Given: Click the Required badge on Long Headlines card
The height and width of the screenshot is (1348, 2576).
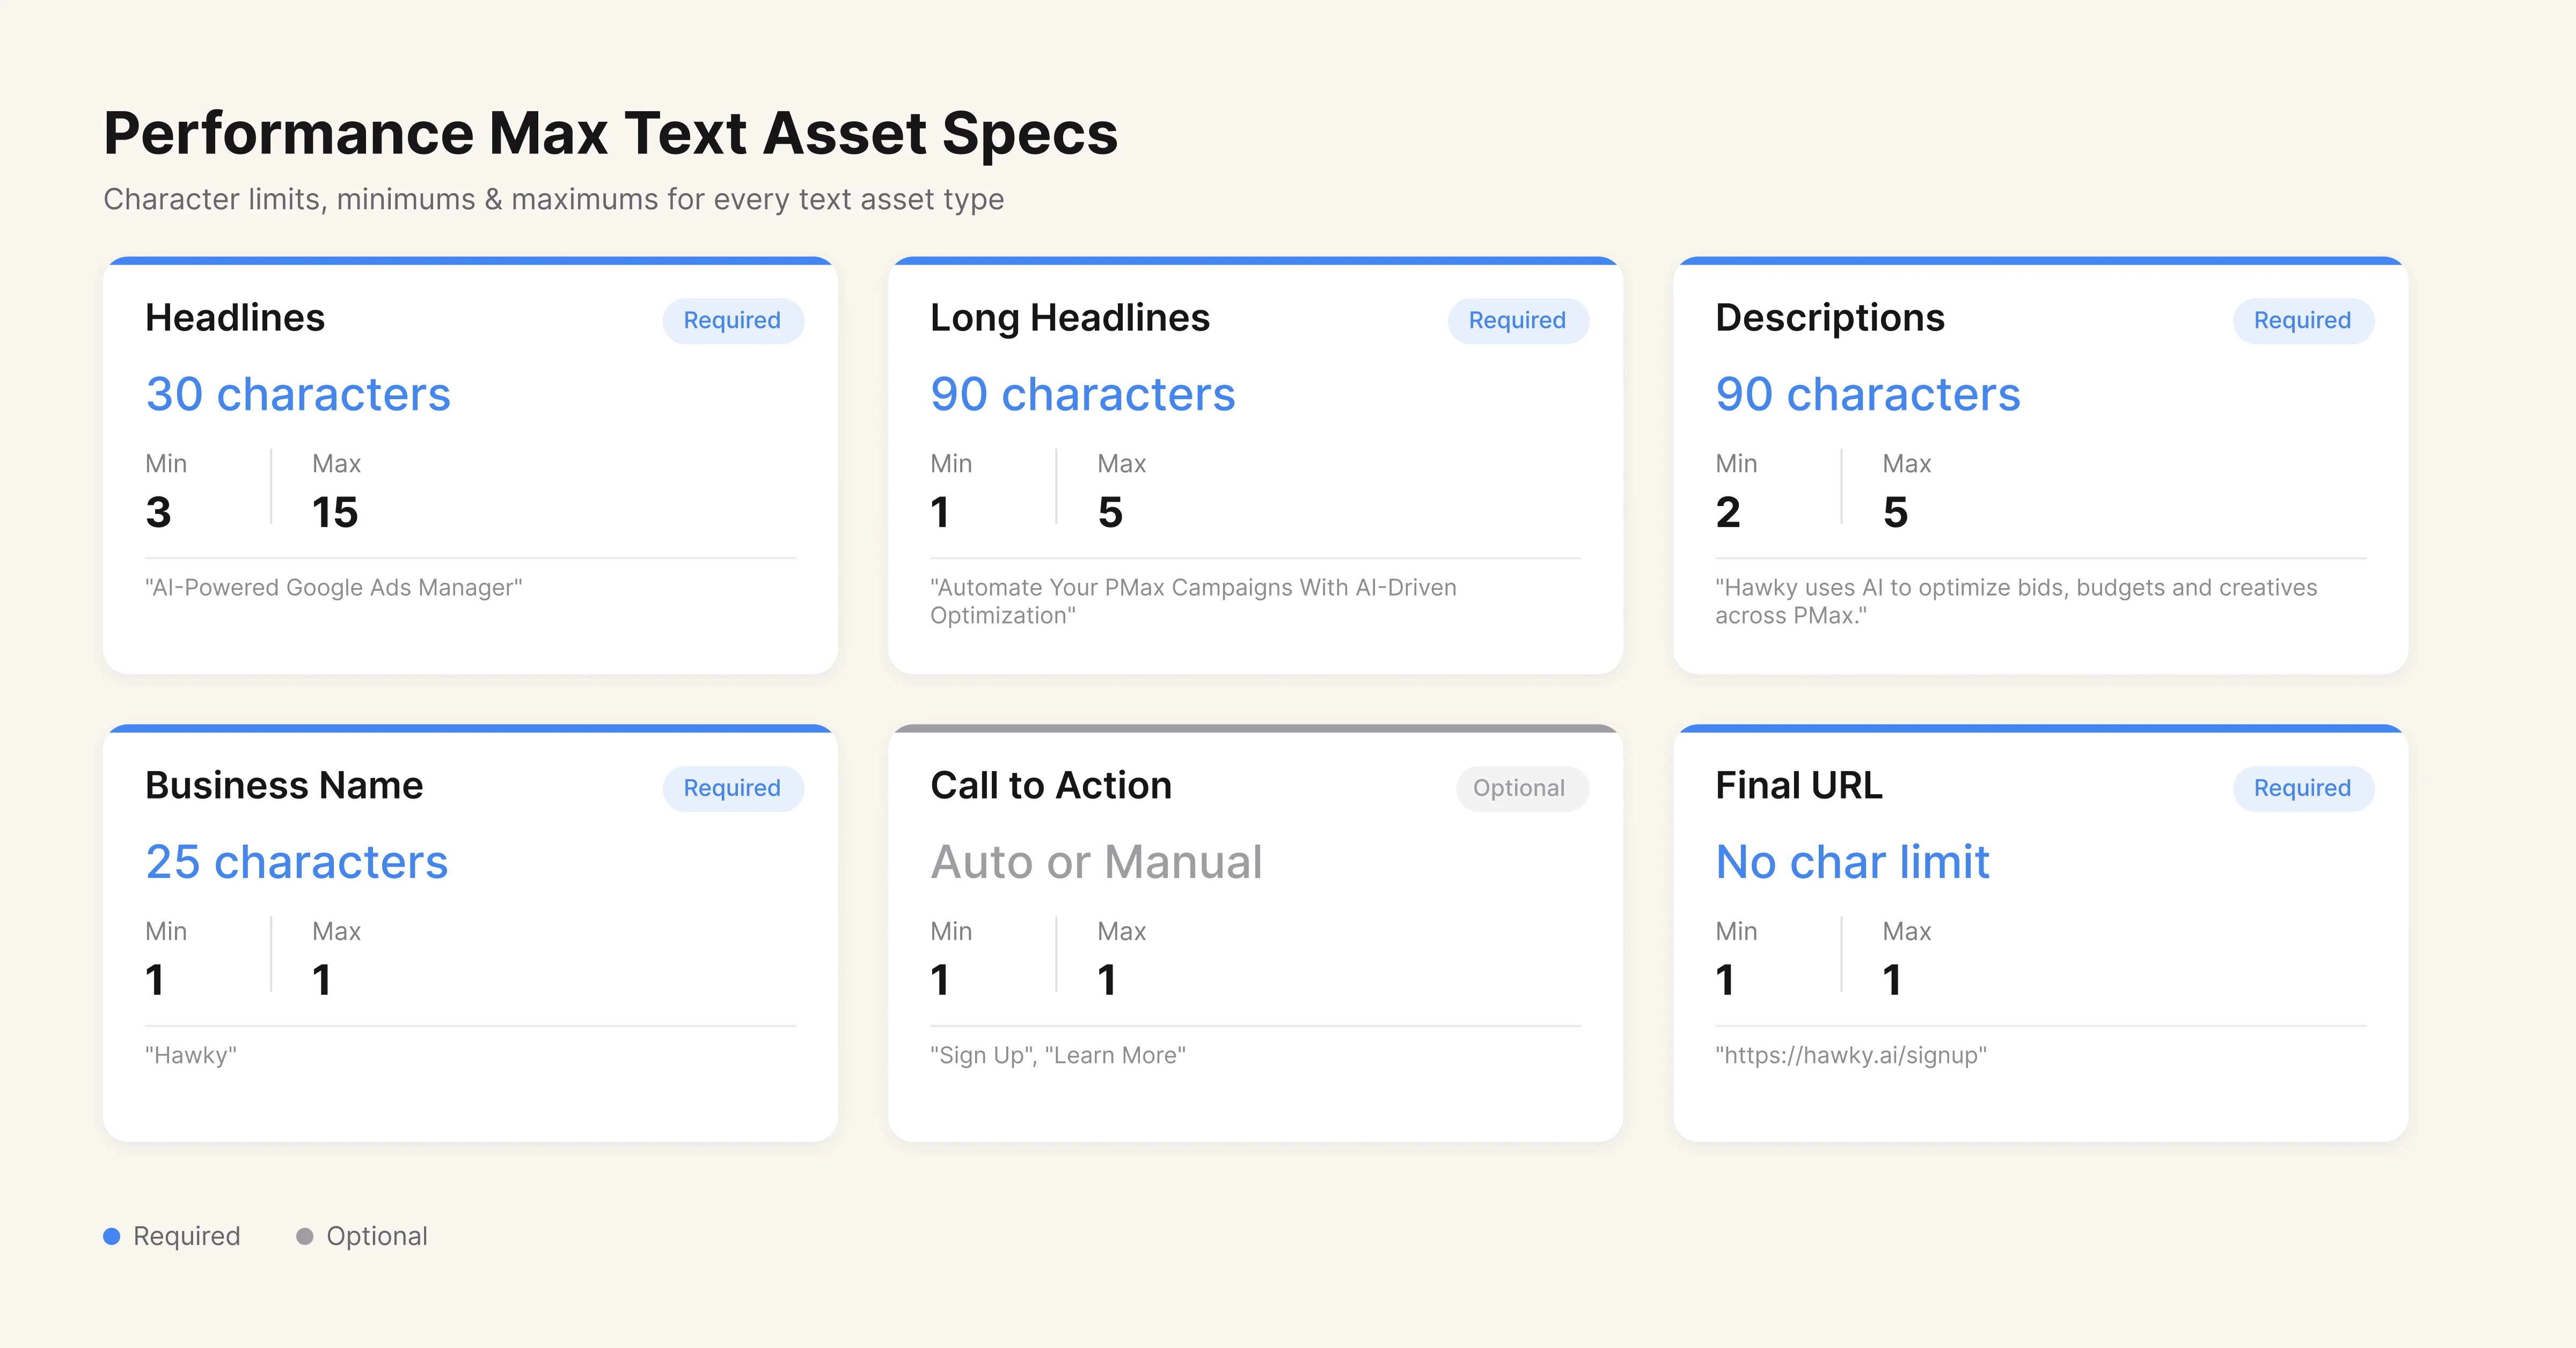Looking at the screenshot, I should tap(1517, 320).
